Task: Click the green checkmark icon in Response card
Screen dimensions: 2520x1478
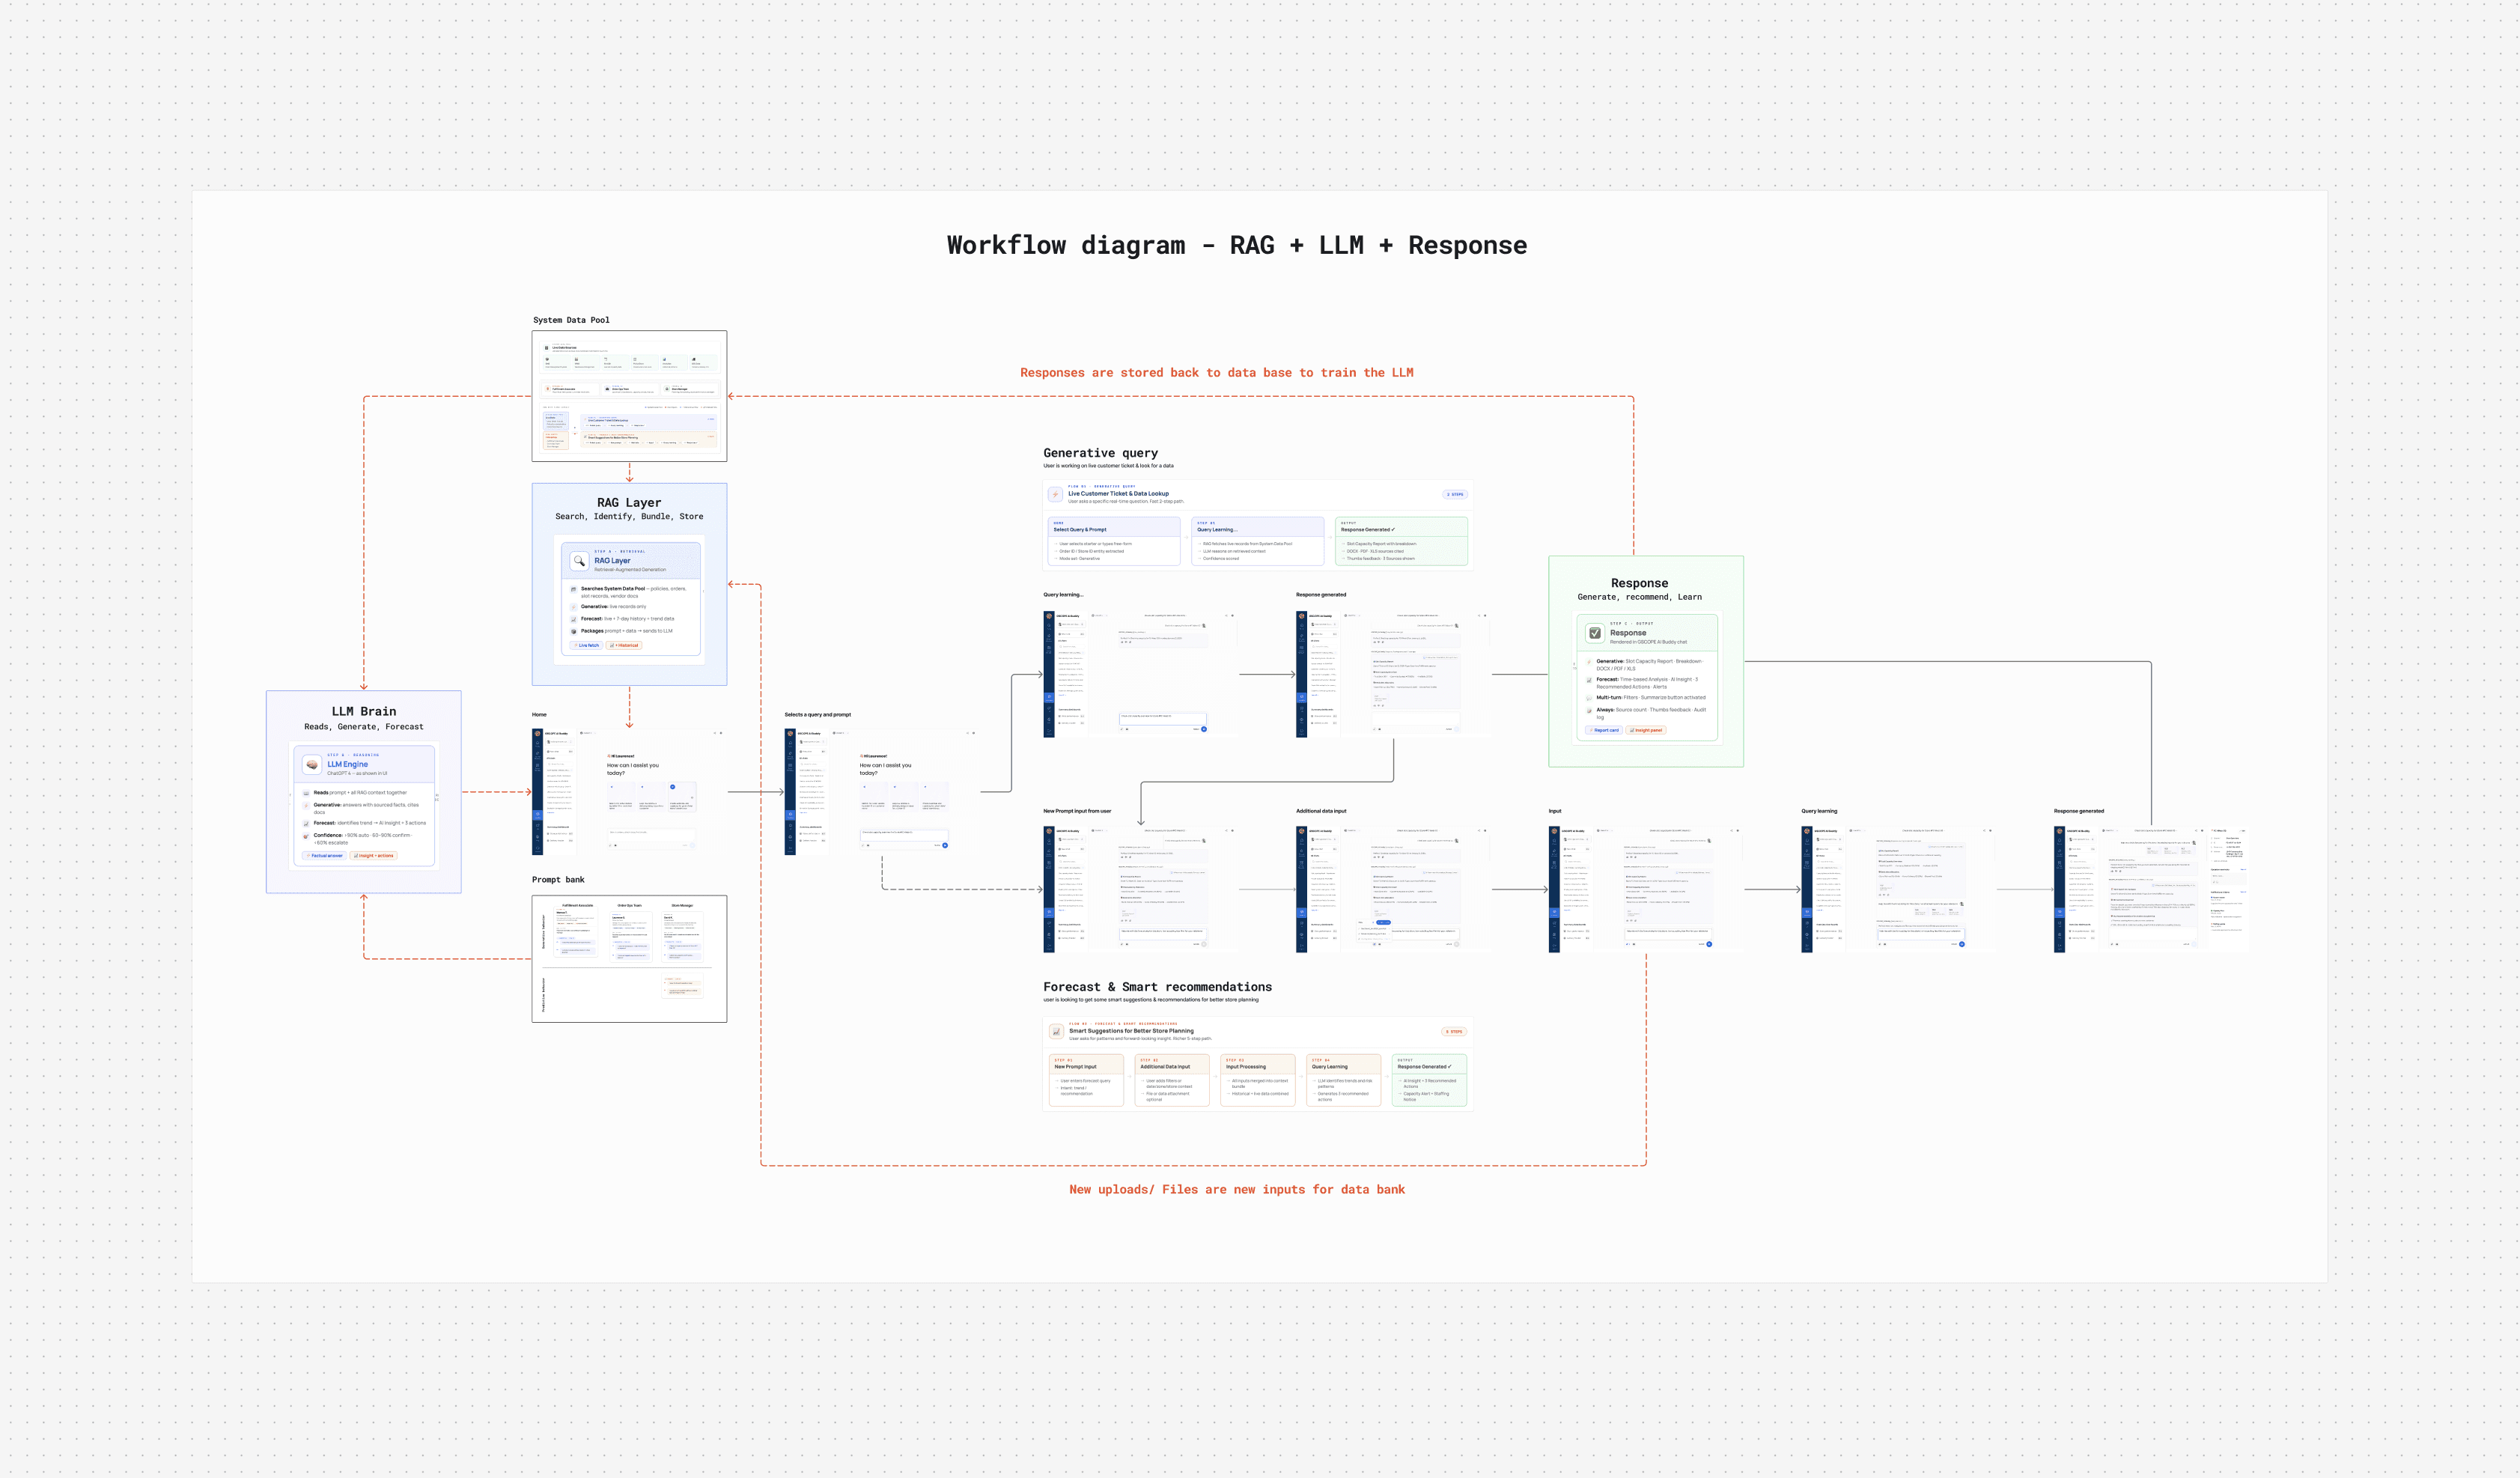Action: (1595, 633)
